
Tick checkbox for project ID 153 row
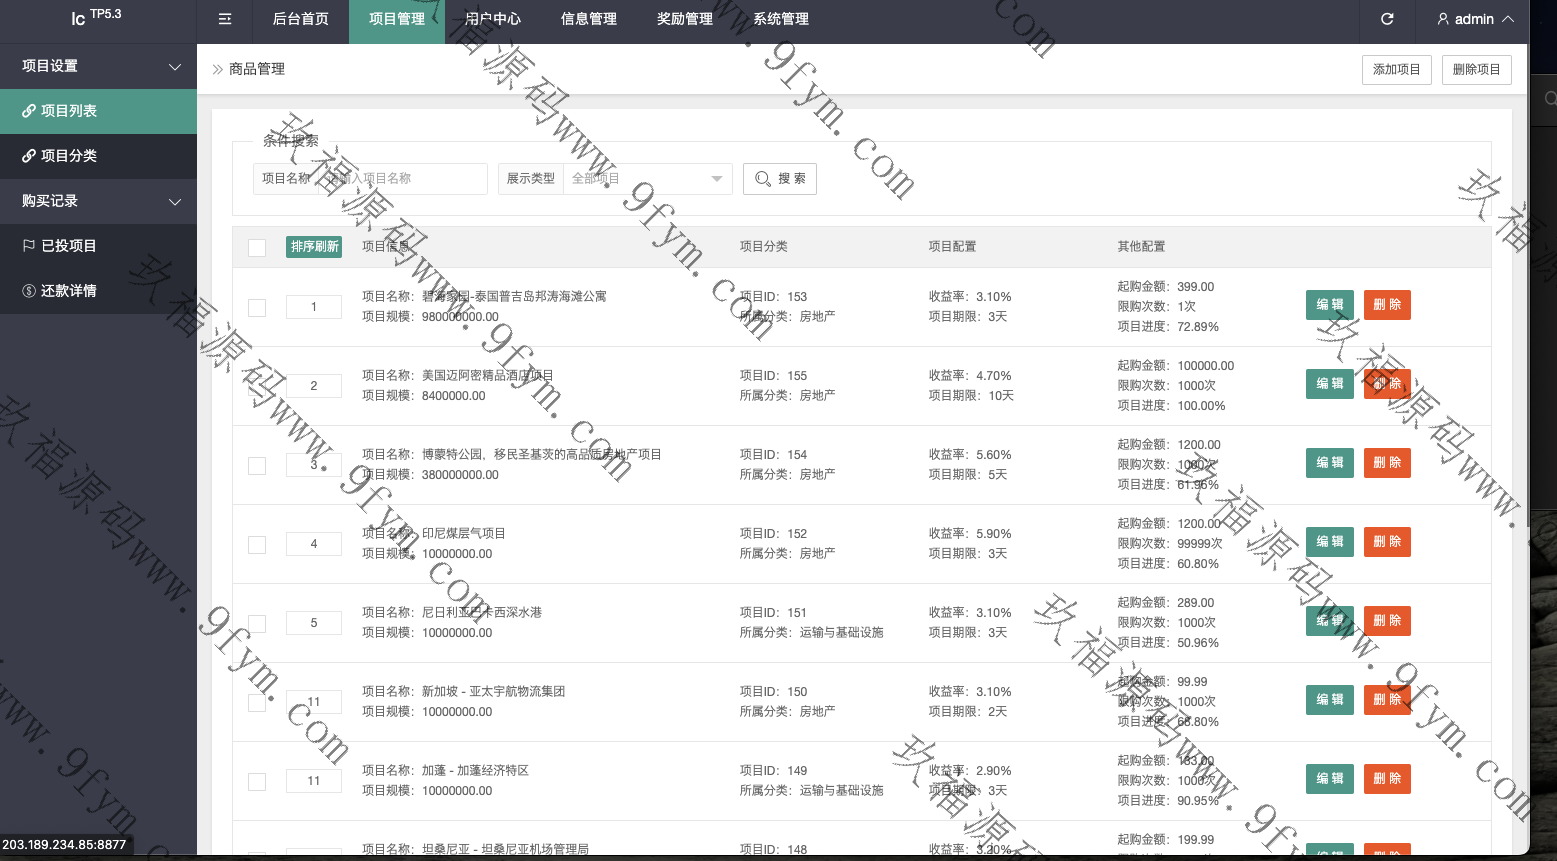[257, 308]
